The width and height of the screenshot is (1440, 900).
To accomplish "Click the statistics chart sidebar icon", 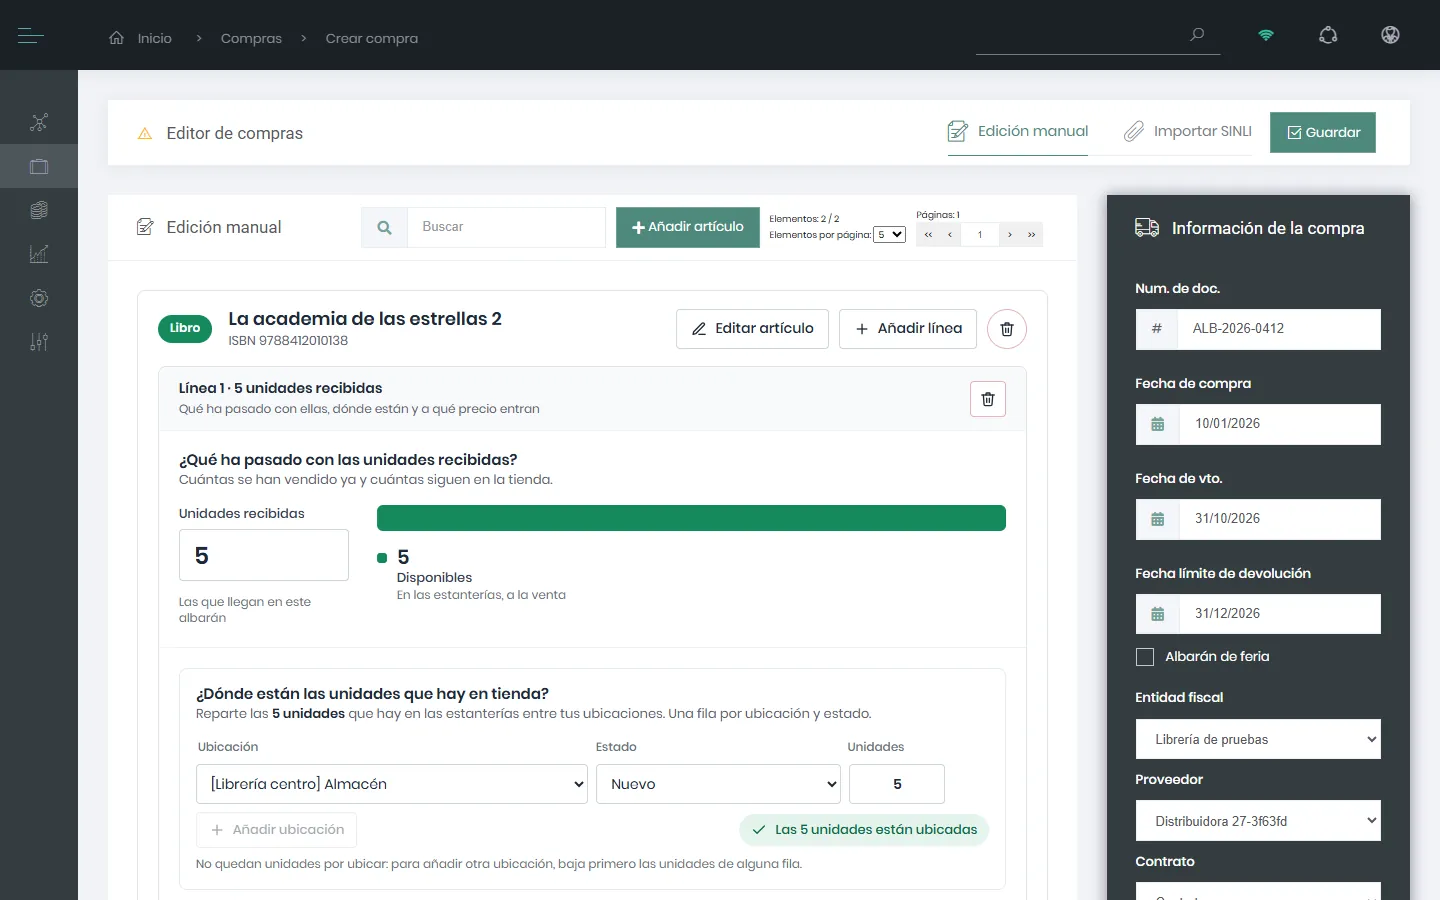I will [39, 254].
